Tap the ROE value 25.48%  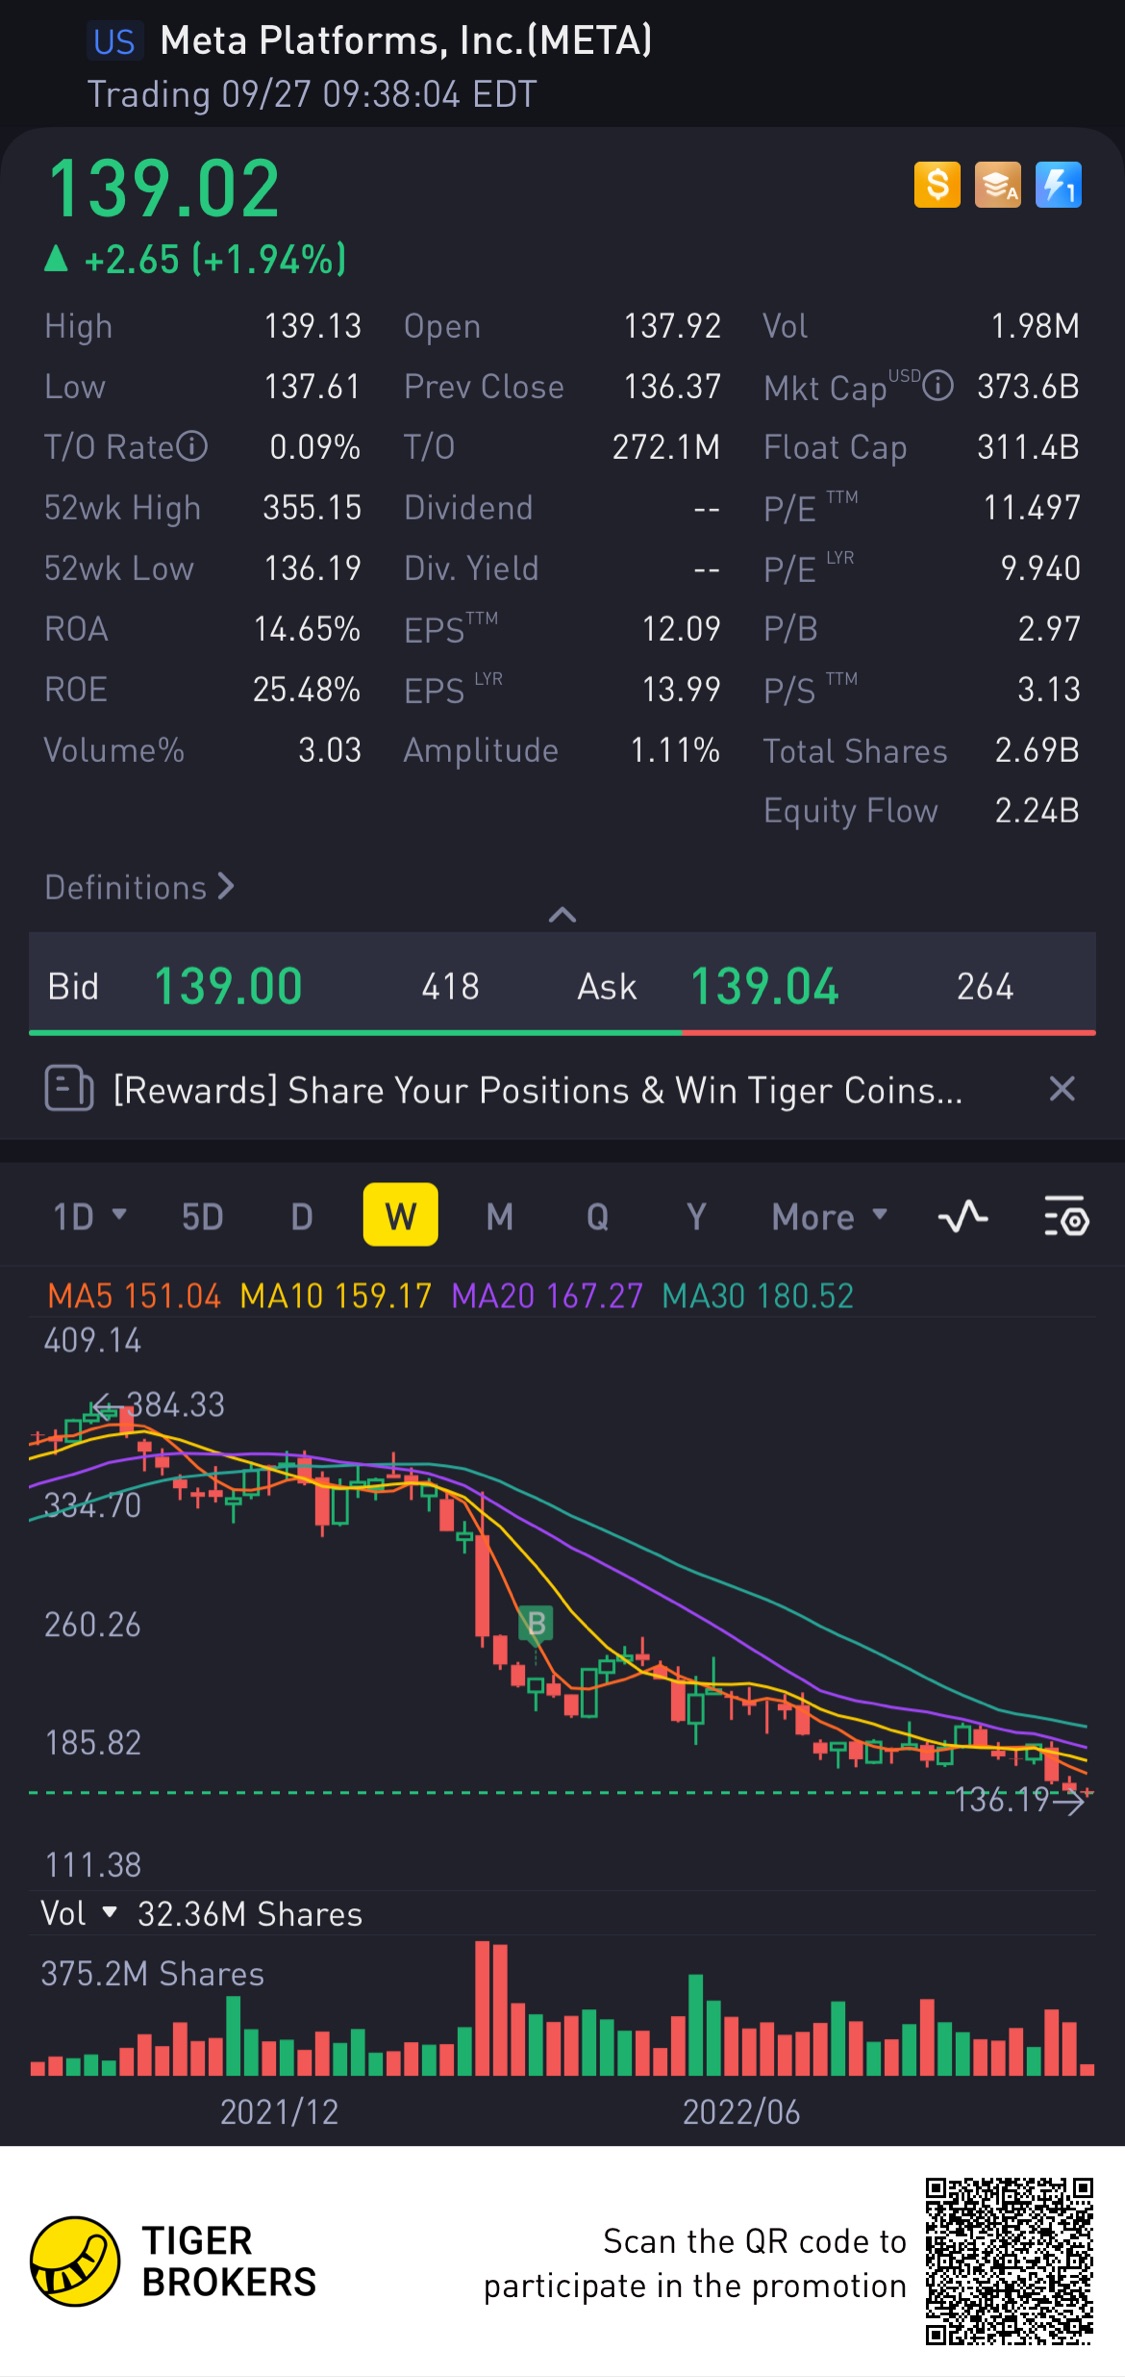point(306,689)
